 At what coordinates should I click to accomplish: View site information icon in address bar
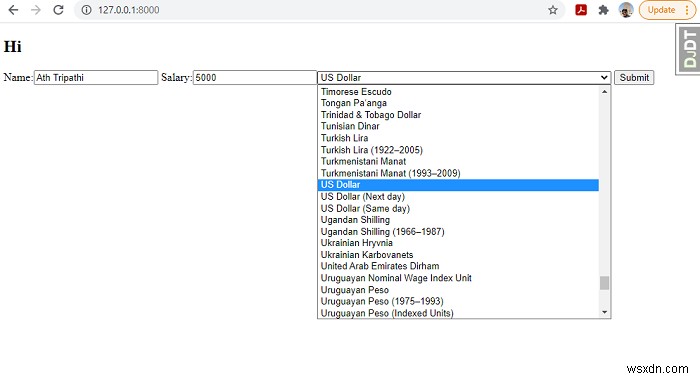(x=87, y=10)
